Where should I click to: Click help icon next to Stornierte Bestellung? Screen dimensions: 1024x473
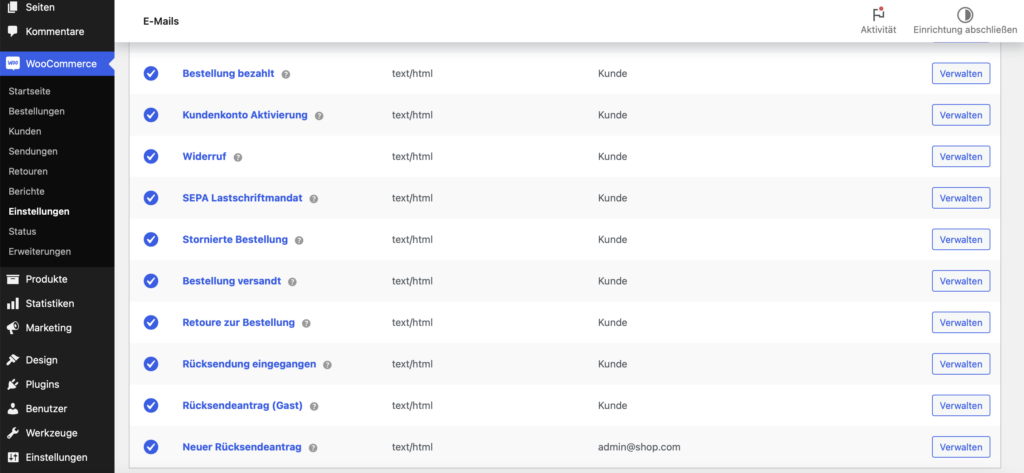[x=299, y=240]
